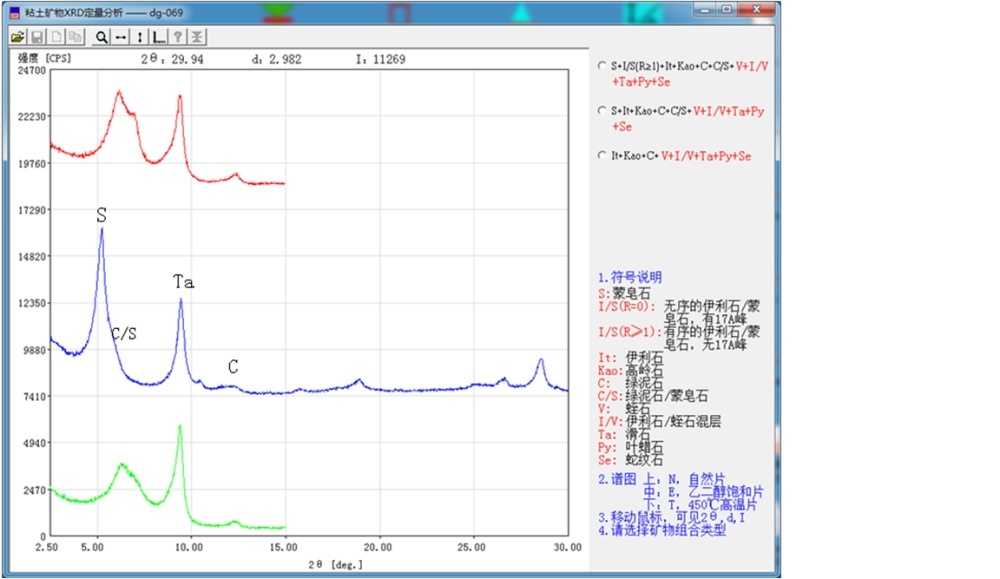This screenshot has width=1000, height=579.
Task: Click the save floppy disk icon
Action: coord(35,37)
